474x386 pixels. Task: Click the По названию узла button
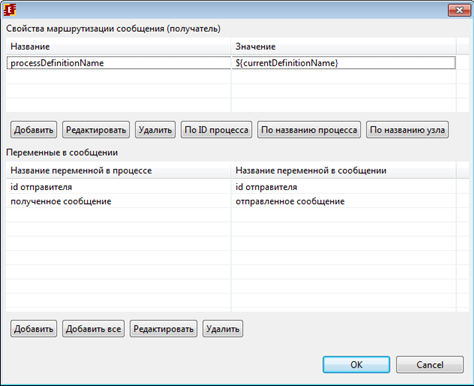coord(407,130)
